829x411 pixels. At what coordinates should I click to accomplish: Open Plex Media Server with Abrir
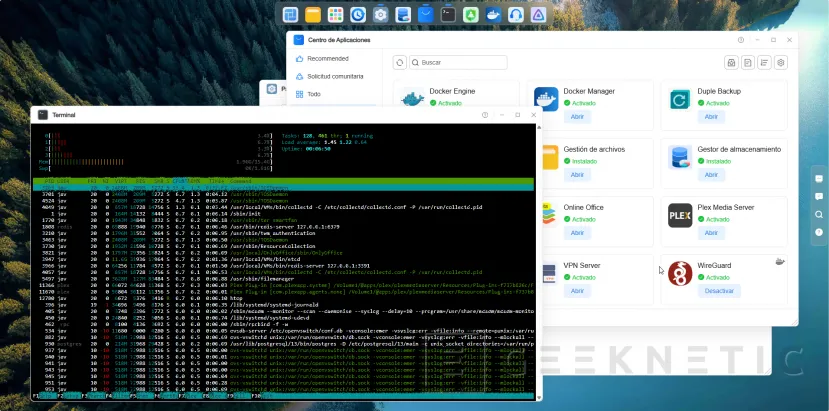[x=711, y=233]
